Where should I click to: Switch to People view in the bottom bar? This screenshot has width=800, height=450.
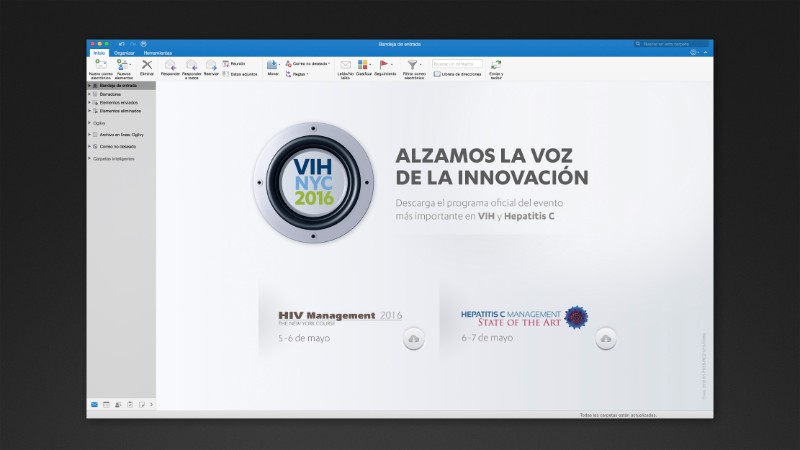tap(118, 405)
